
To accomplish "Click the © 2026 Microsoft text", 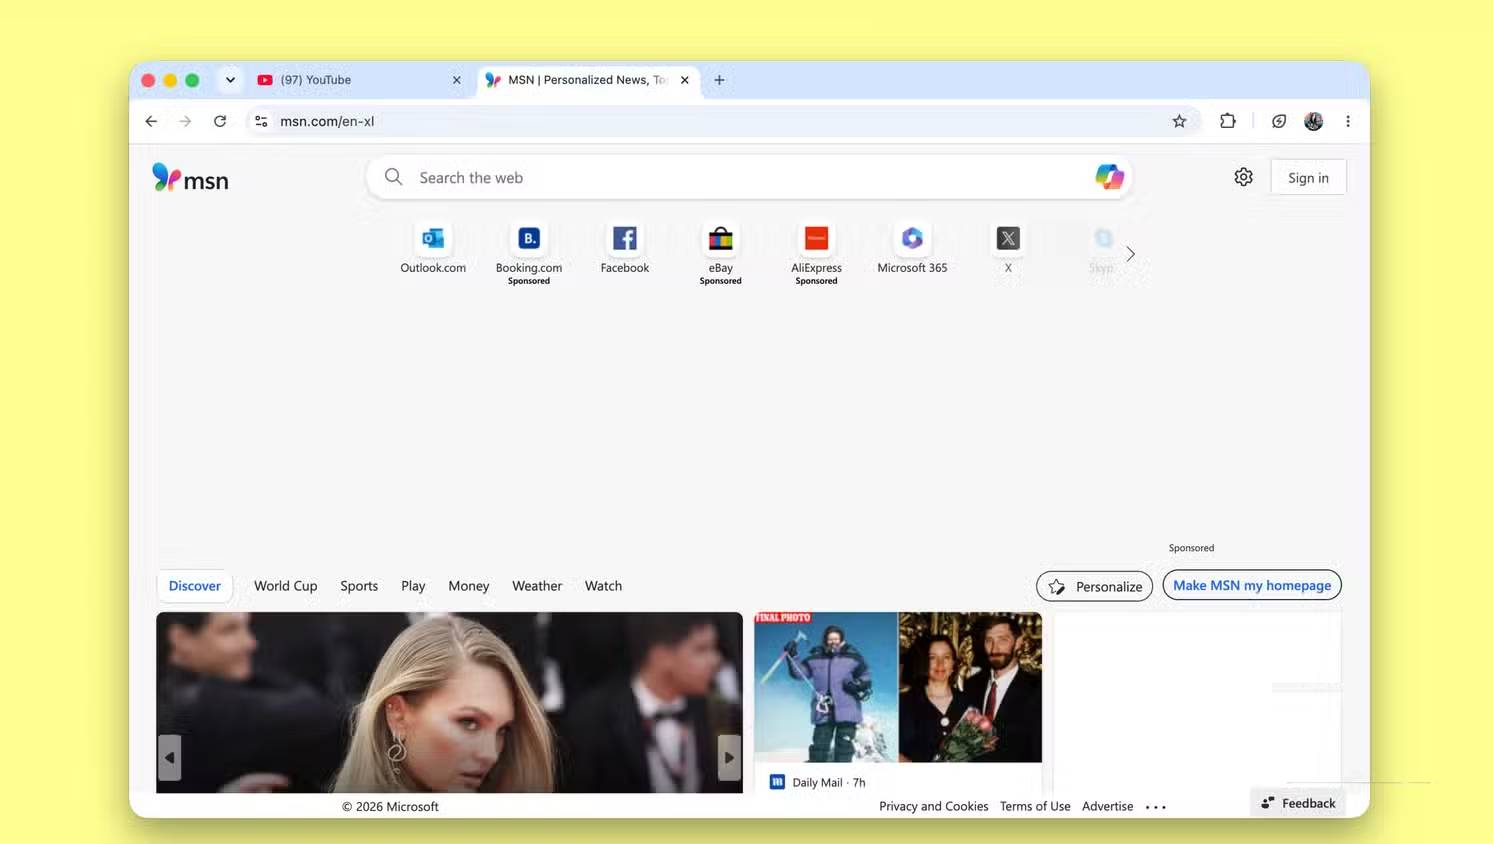I will click(x=390, y=806).
